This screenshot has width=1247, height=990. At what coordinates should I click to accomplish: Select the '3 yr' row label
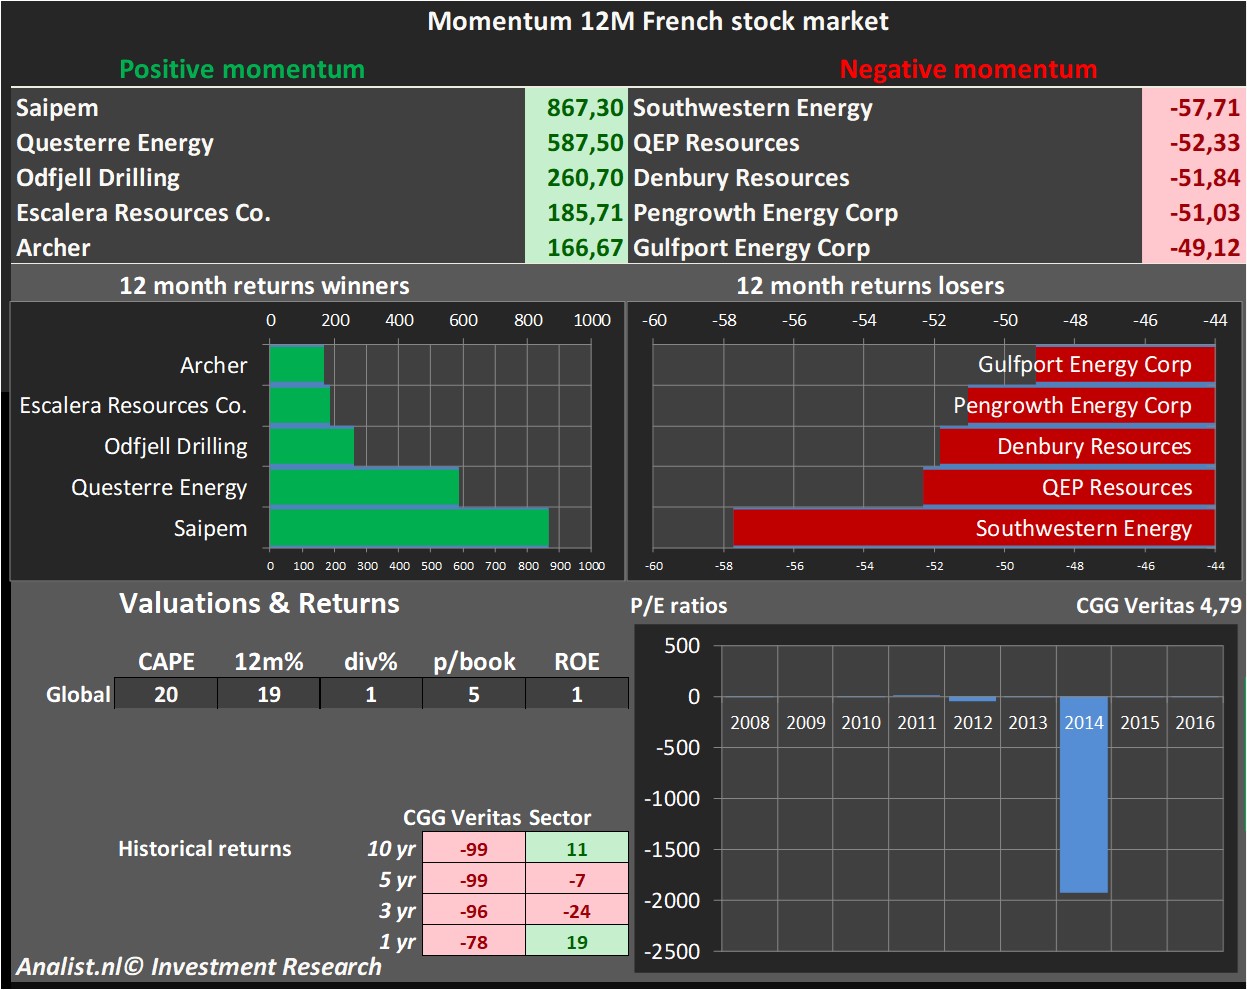(x=397, y=911)
